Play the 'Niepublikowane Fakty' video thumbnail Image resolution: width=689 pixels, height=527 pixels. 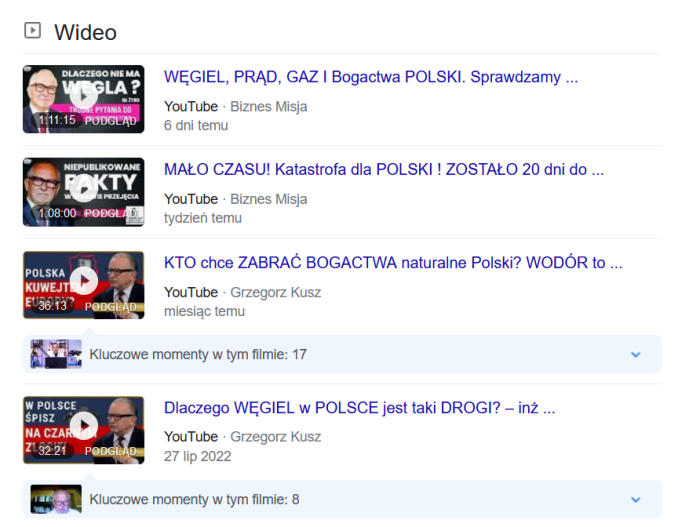tap(83, 192)
